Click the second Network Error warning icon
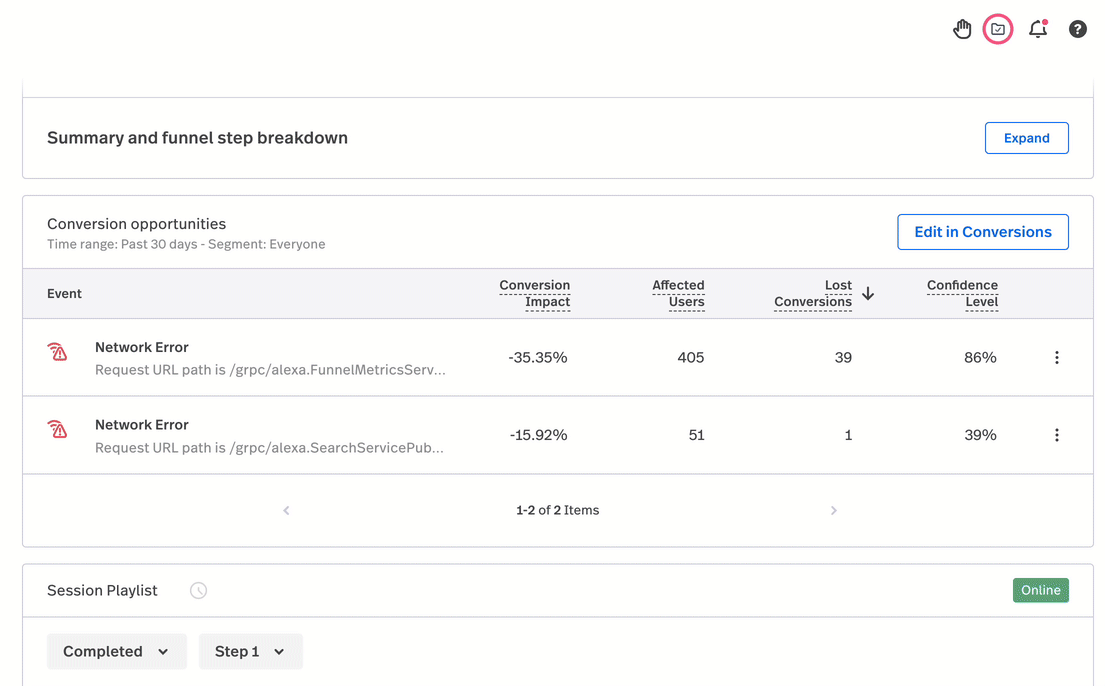Viewport: 1105px width, 686px height. 58,430
